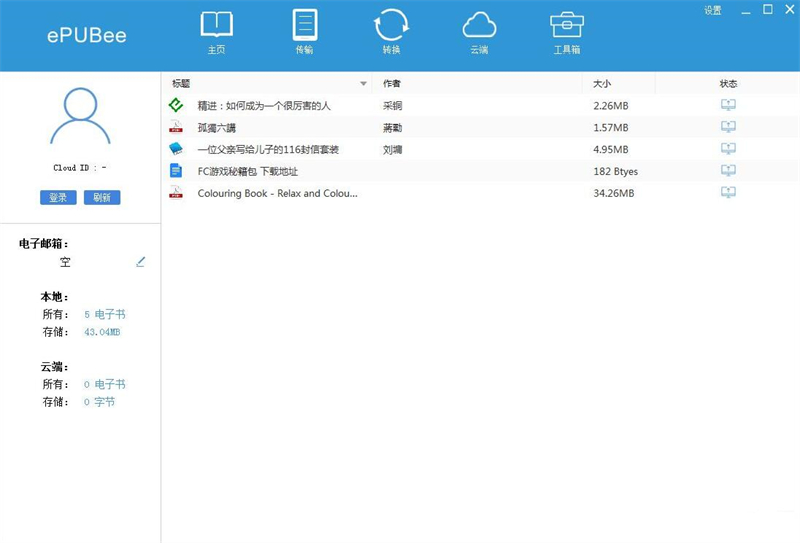Click the local 5 电子书 count link

(x=105, y=314)
